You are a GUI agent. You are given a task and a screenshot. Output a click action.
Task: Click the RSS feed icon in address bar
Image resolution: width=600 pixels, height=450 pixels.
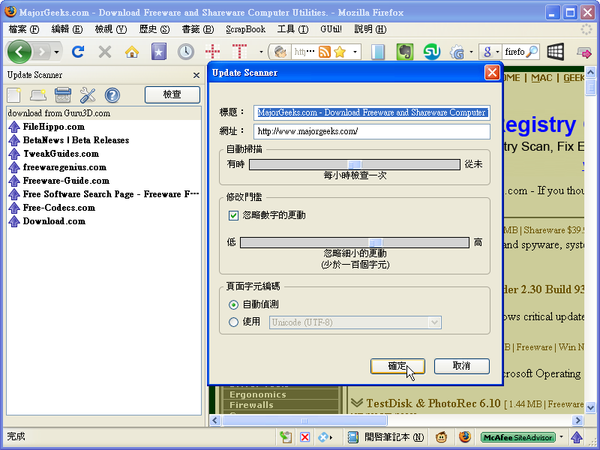click(324, 52)
